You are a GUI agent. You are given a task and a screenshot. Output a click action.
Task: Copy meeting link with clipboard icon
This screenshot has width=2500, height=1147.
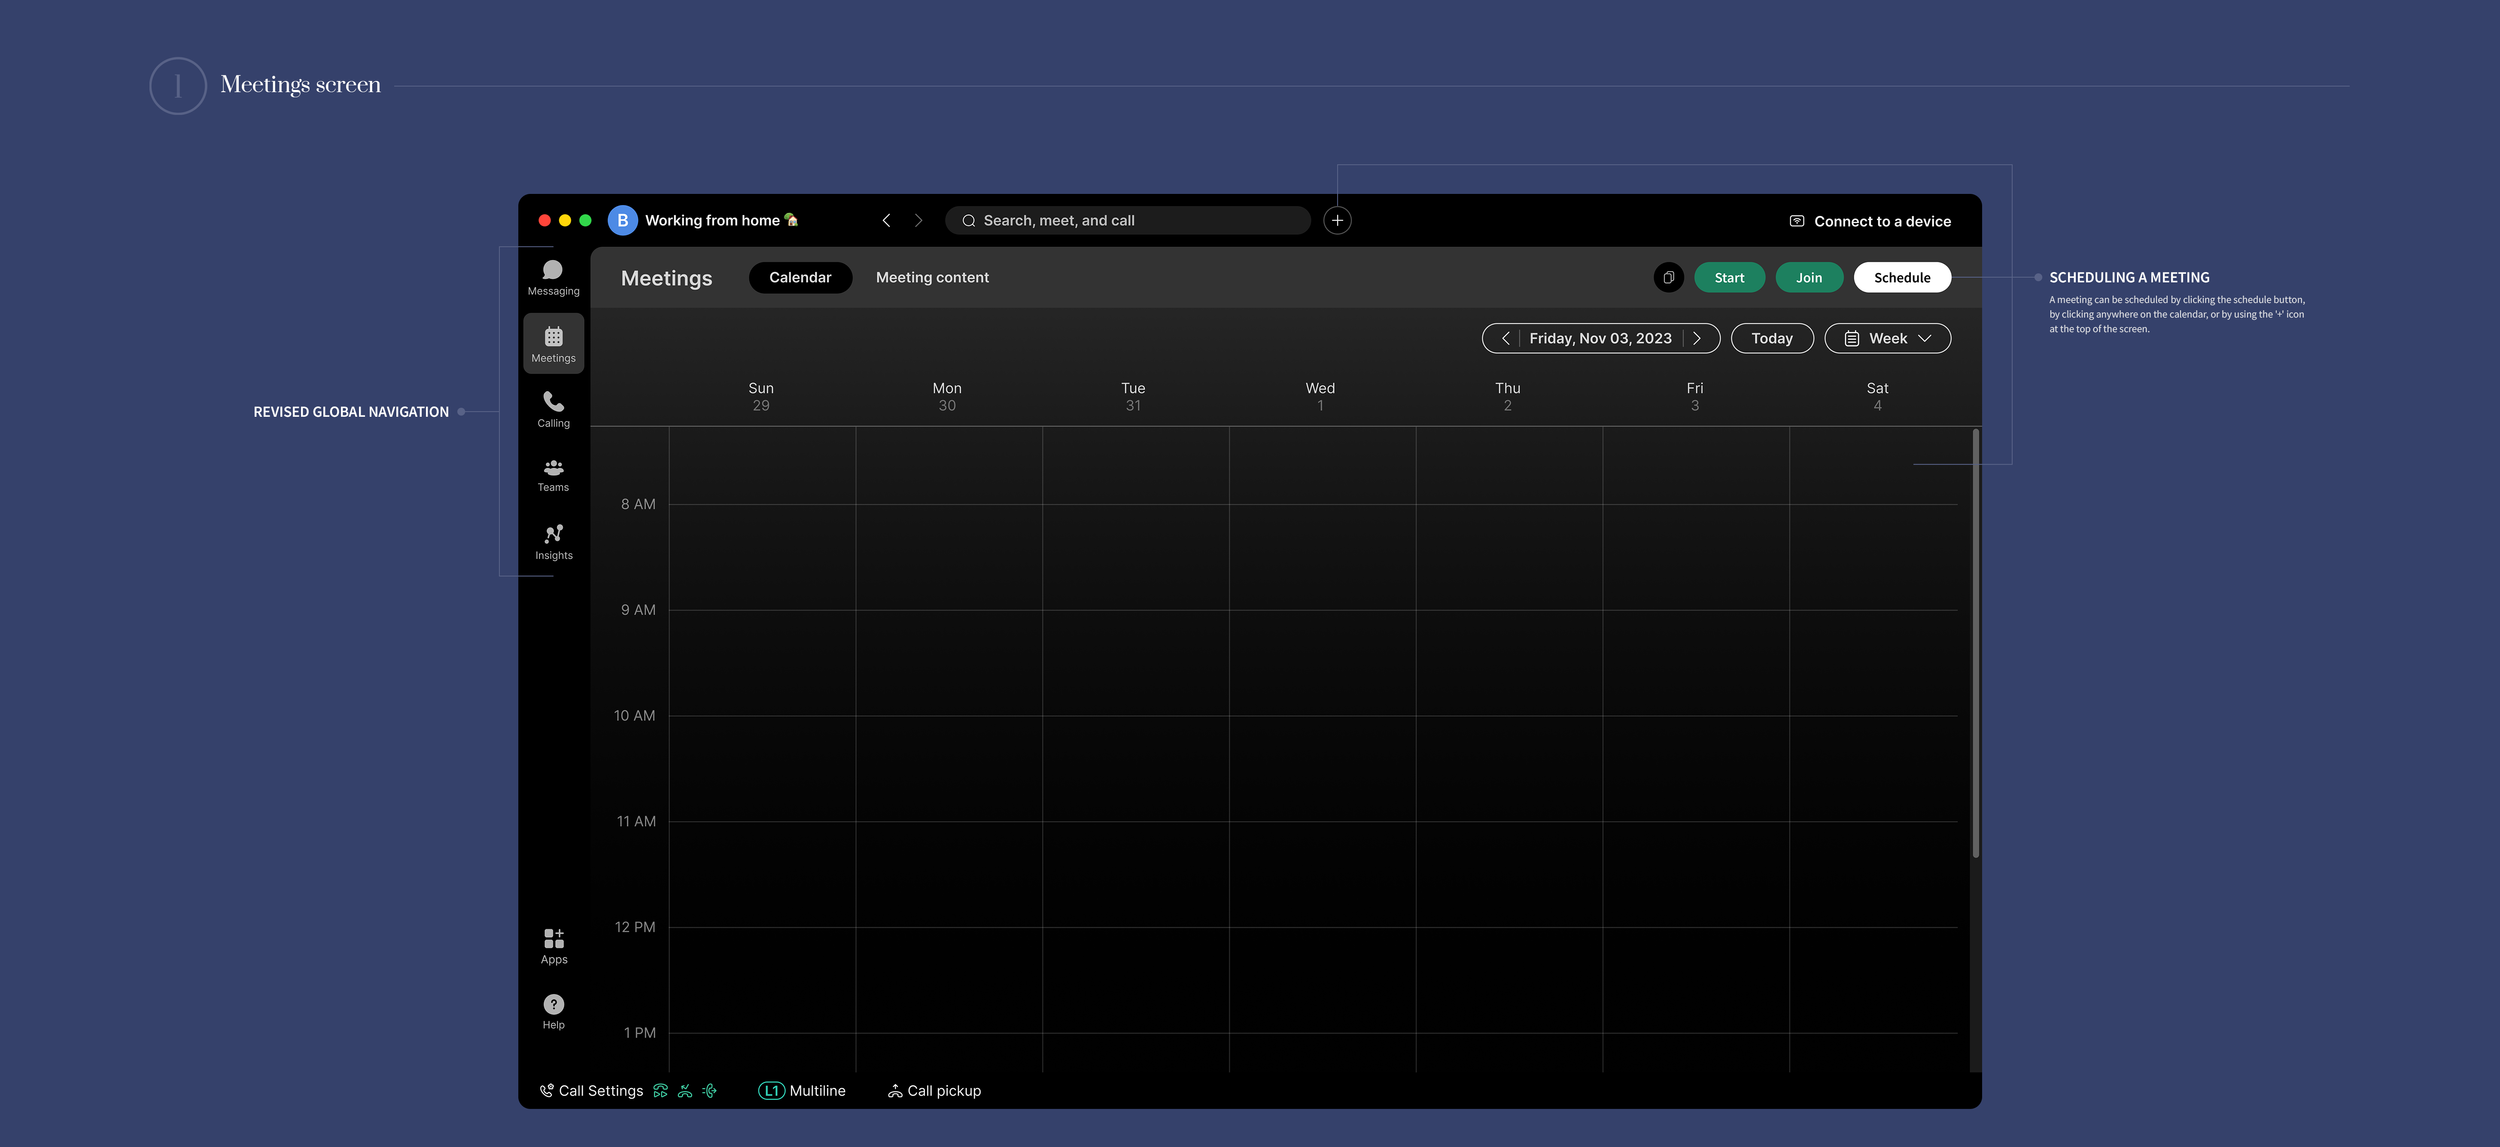coord(1668,278)
